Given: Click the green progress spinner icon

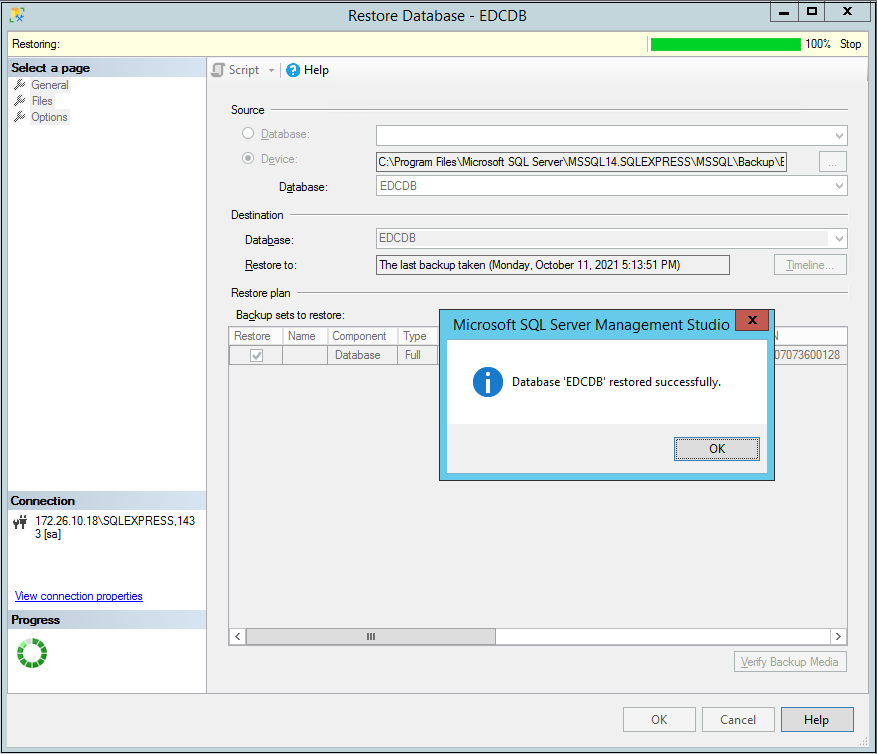Looking at the screenshot, I should pyautogui.click(x=32, y=653).
